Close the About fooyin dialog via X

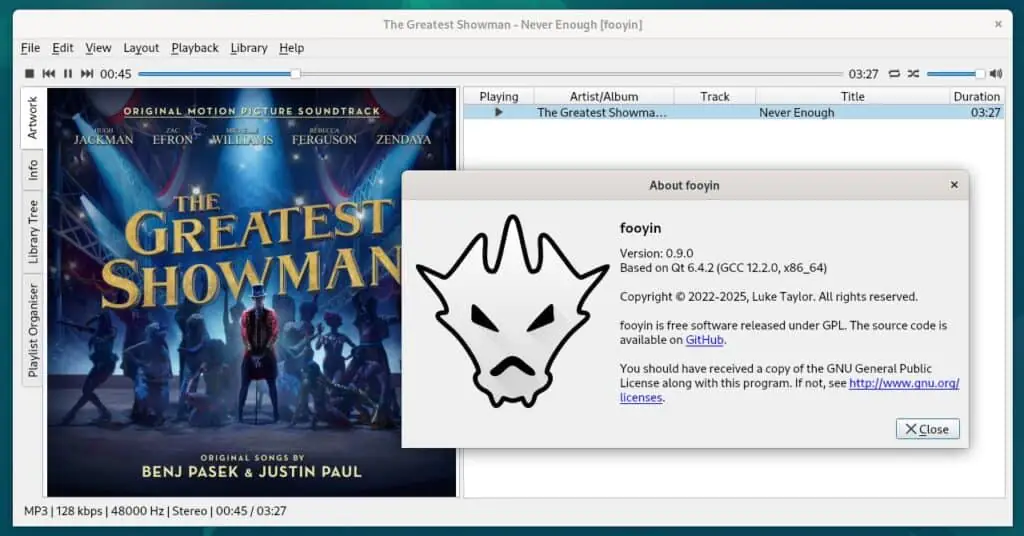[954, 185]
